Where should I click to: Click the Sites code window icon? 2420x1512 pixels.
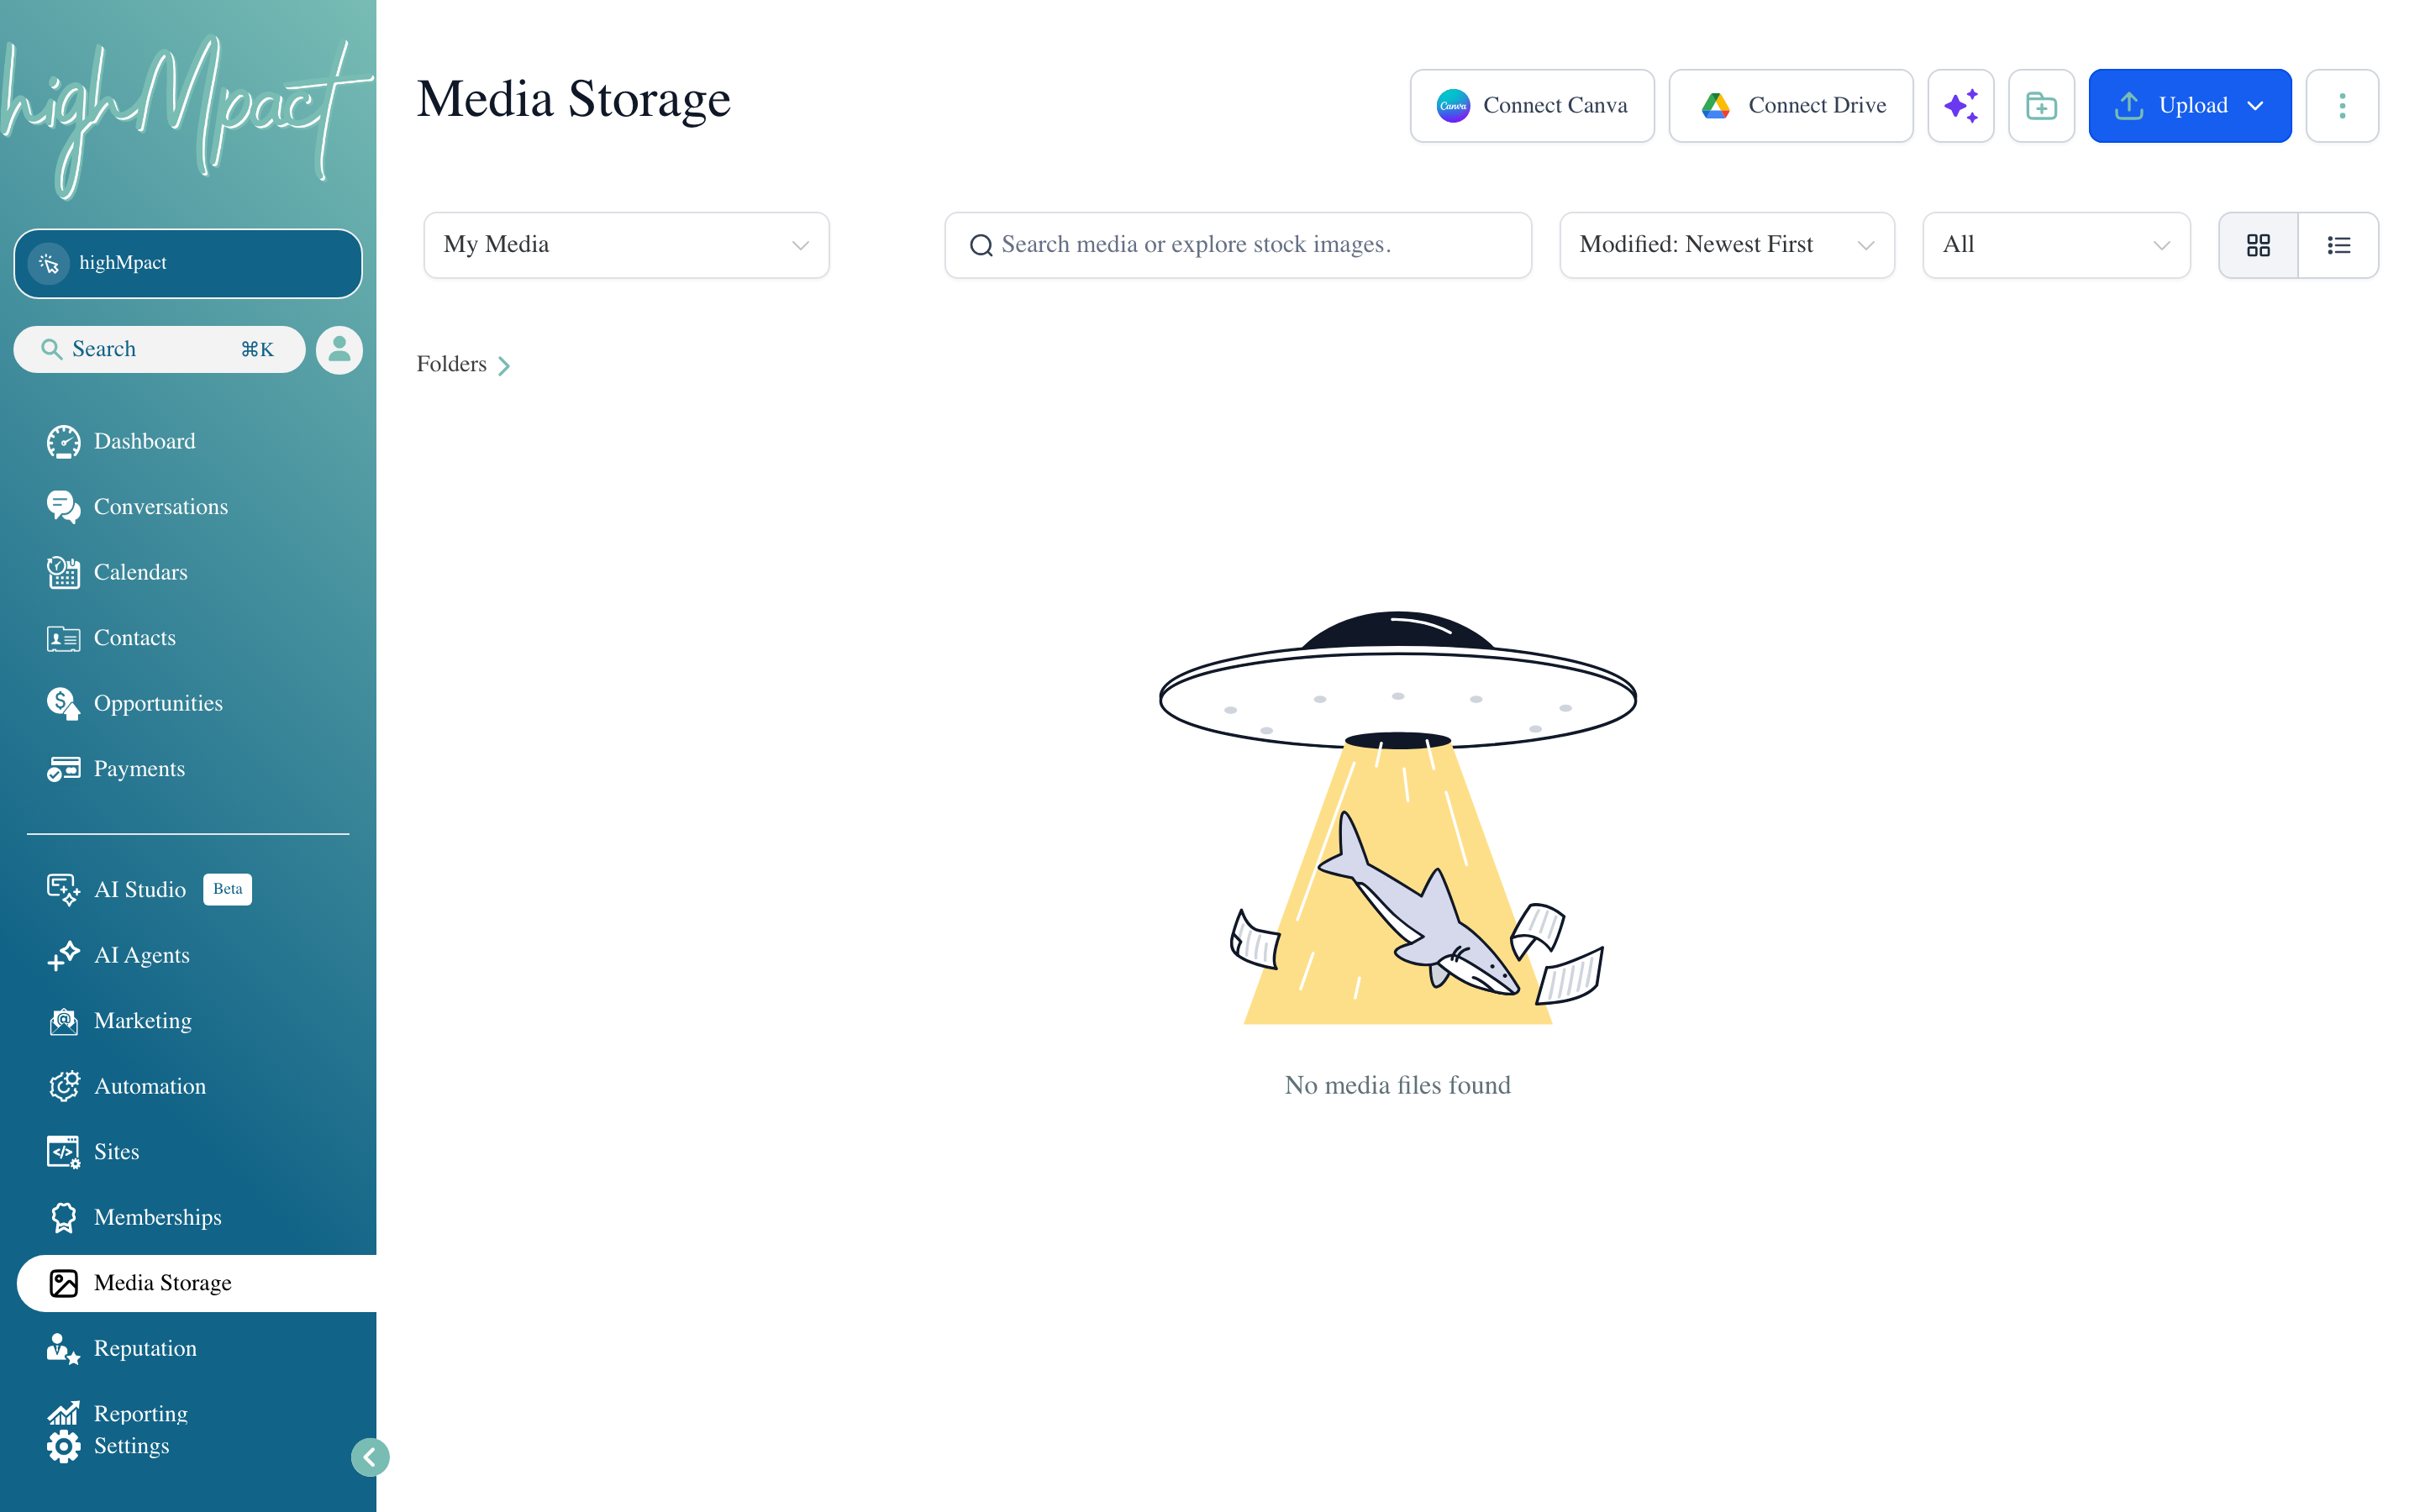63,1152
